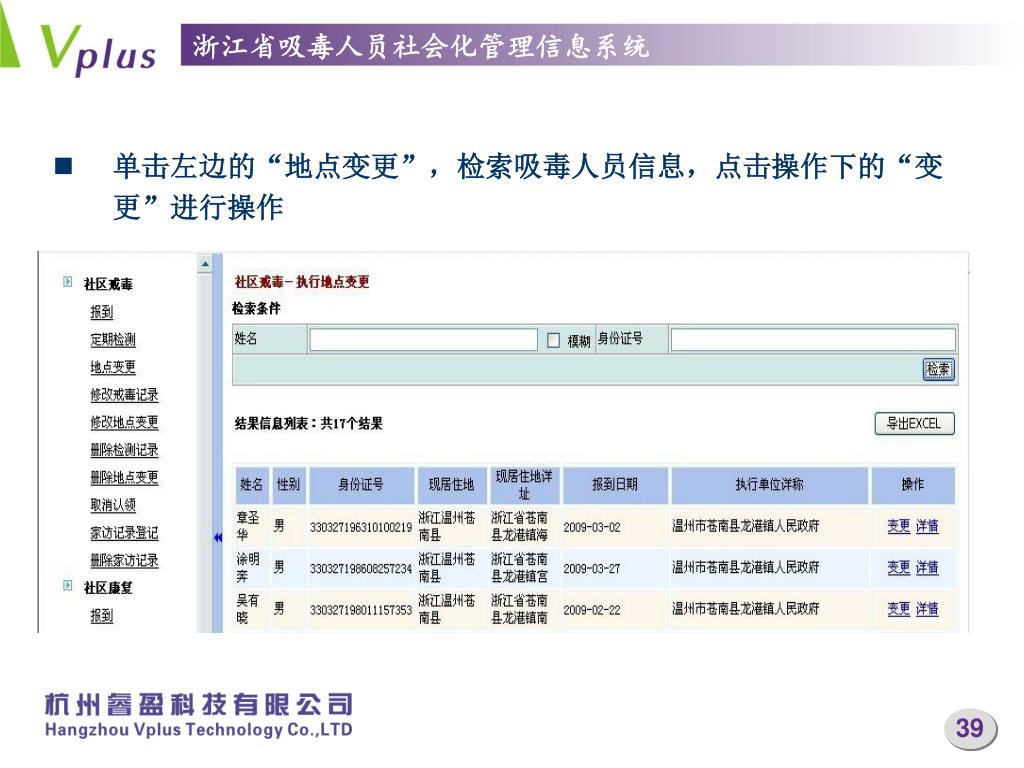Click the slide page number 39 badge
Image resolution: width=1024 pixels, height=768 pixels.
[x=970, y=728]
